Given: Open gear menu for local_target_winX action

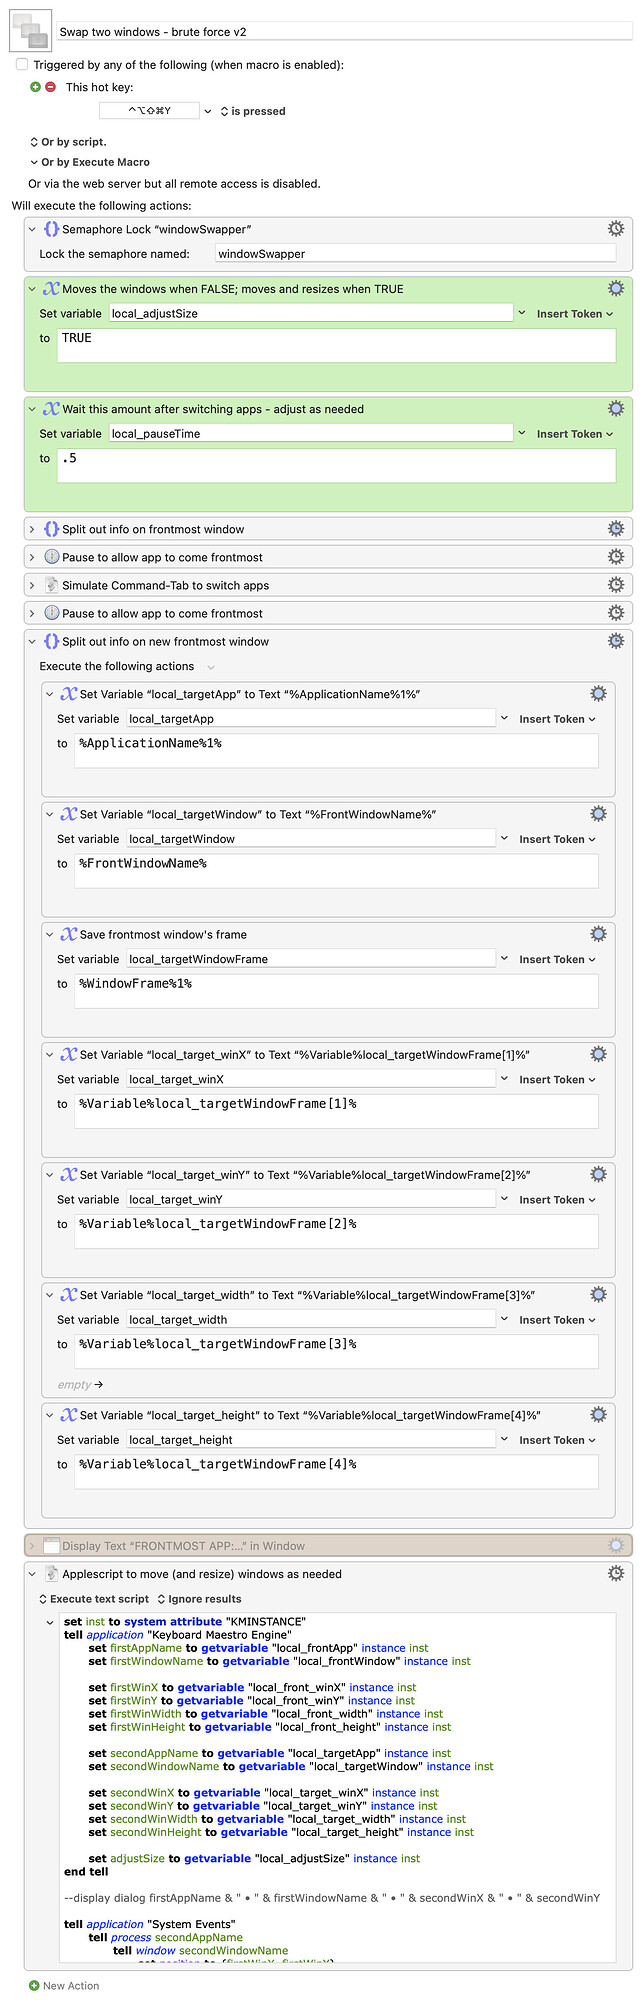Looking at the screenshot, I should (x=598, y=1053).
